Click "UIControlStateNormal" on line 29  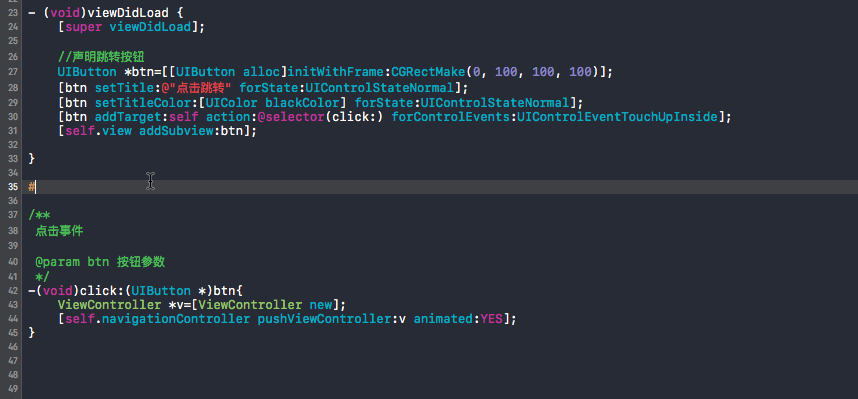tap(495, 102)
